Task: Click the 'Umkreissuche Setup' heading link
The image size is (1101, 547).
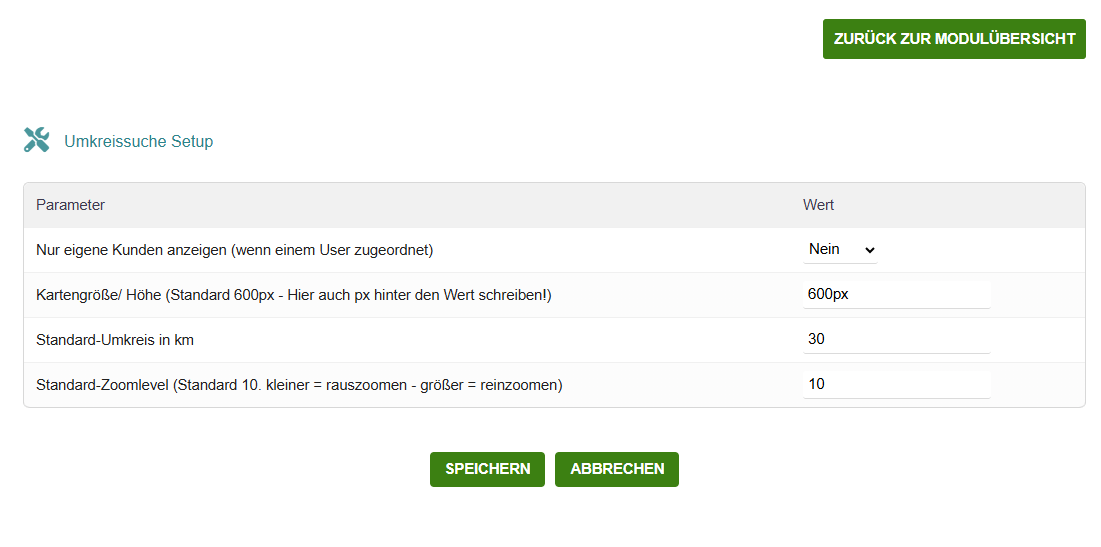Action: tap(138, 142)
